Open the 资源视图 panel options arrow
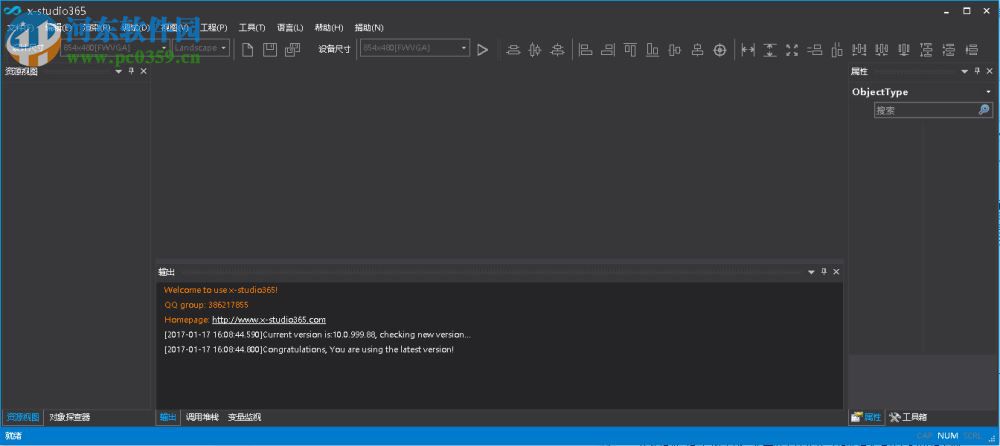1000x446 pixels. pyautogui.click(x=119, y=71)
